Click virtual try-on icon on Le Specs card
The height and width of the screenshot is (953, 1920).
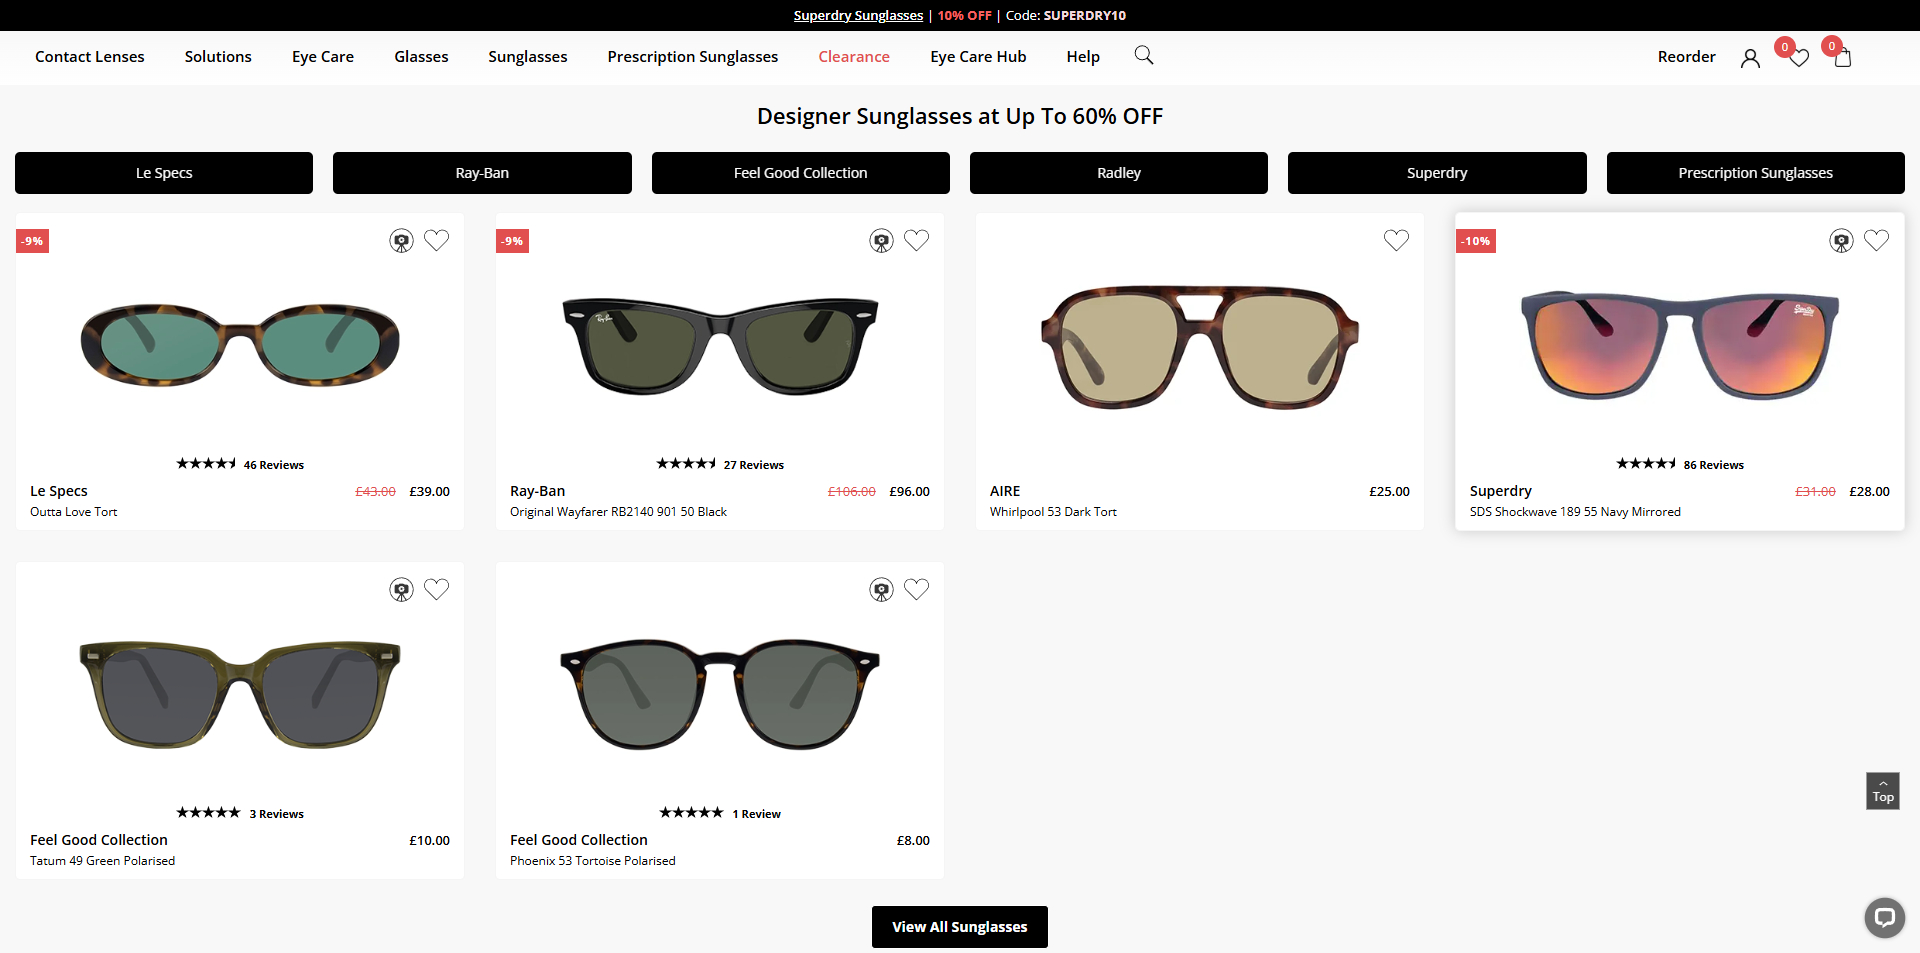tap(401, 241)
